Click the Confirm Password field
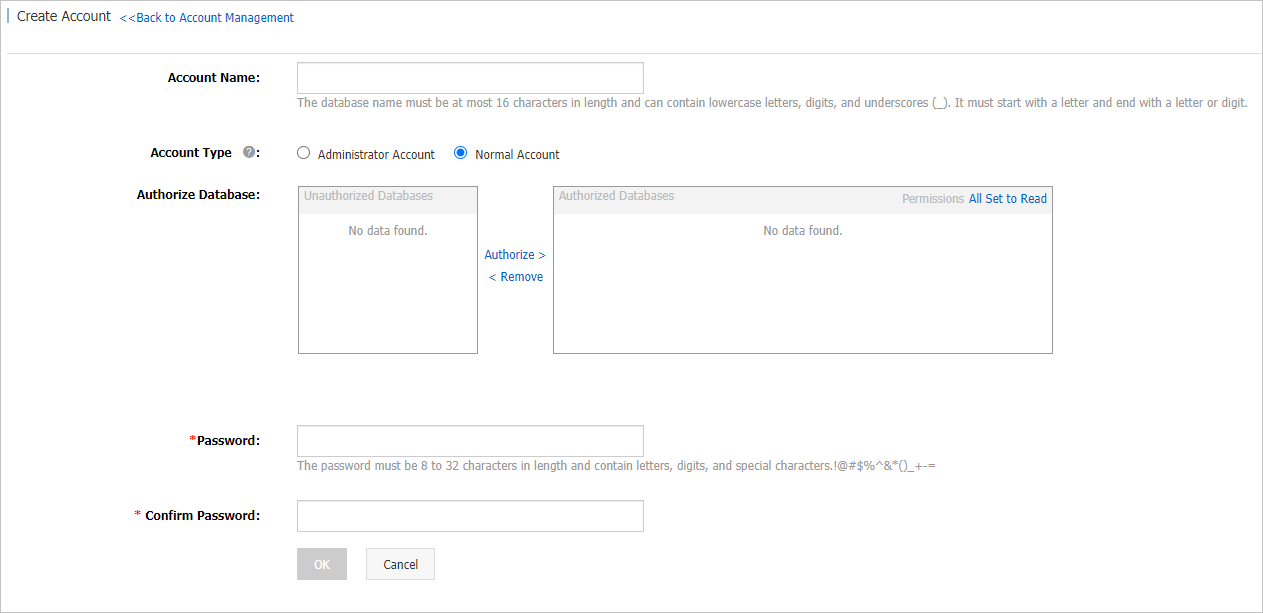The width and height of the screenshot is (1263, 613). click(x=470, y=516)
